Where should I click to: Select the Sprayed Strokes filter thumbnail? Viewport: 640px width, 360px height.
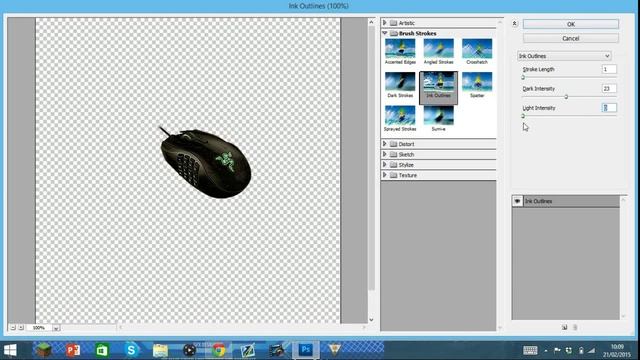[x=400, y=118]
